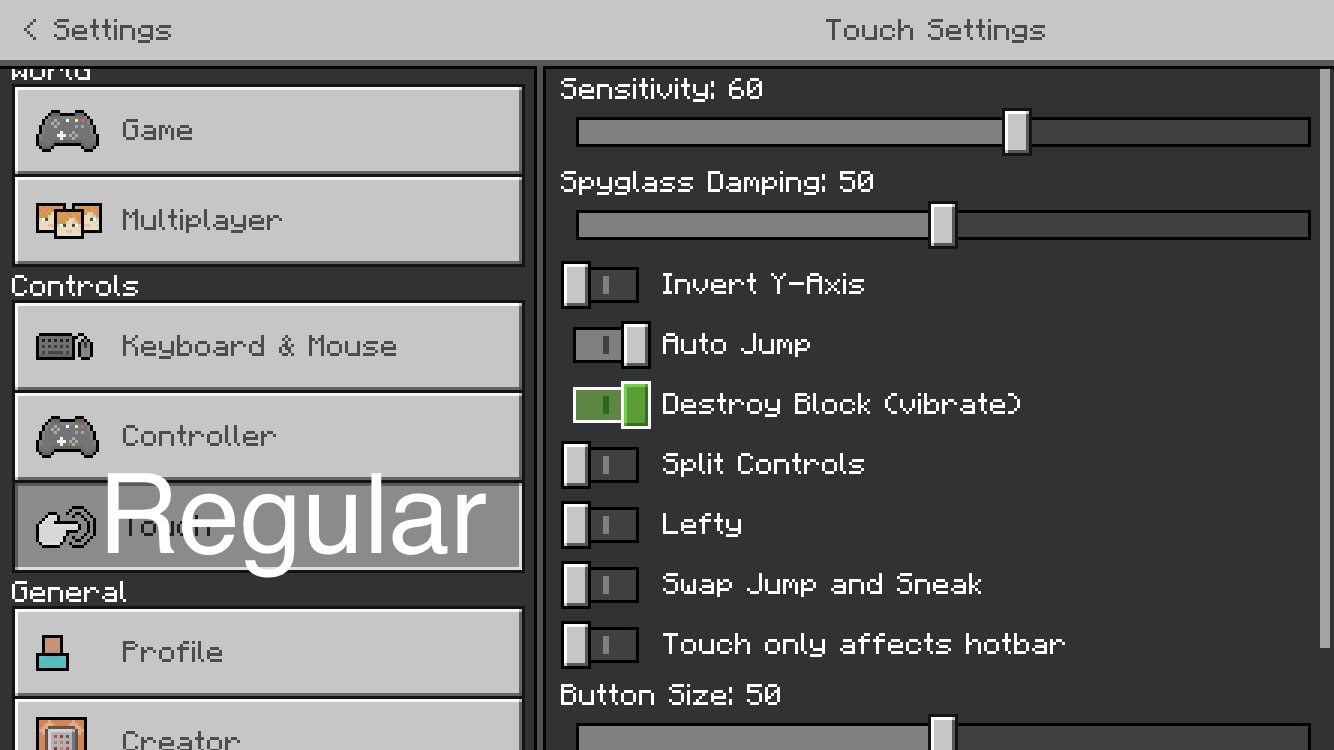Screen dimensions: 1334x750
Task: Go back to Settings via header text
Action: click(x=112, y=30)
